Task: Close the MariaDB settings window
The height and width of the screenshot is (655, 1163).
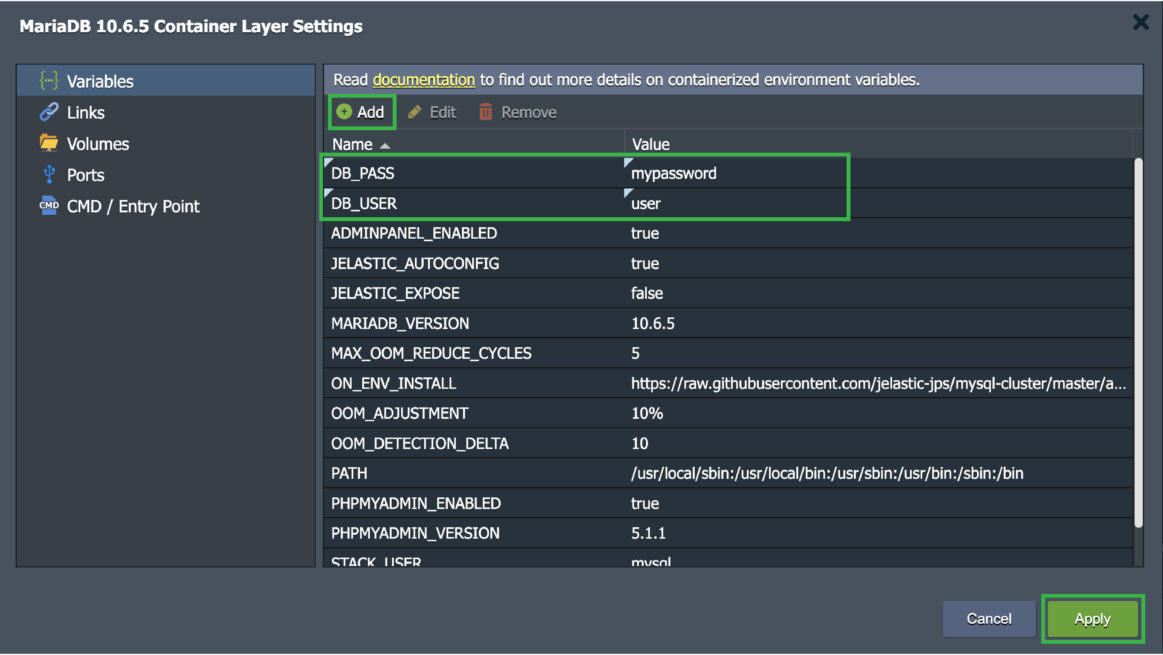Action: click(1140, 20)
